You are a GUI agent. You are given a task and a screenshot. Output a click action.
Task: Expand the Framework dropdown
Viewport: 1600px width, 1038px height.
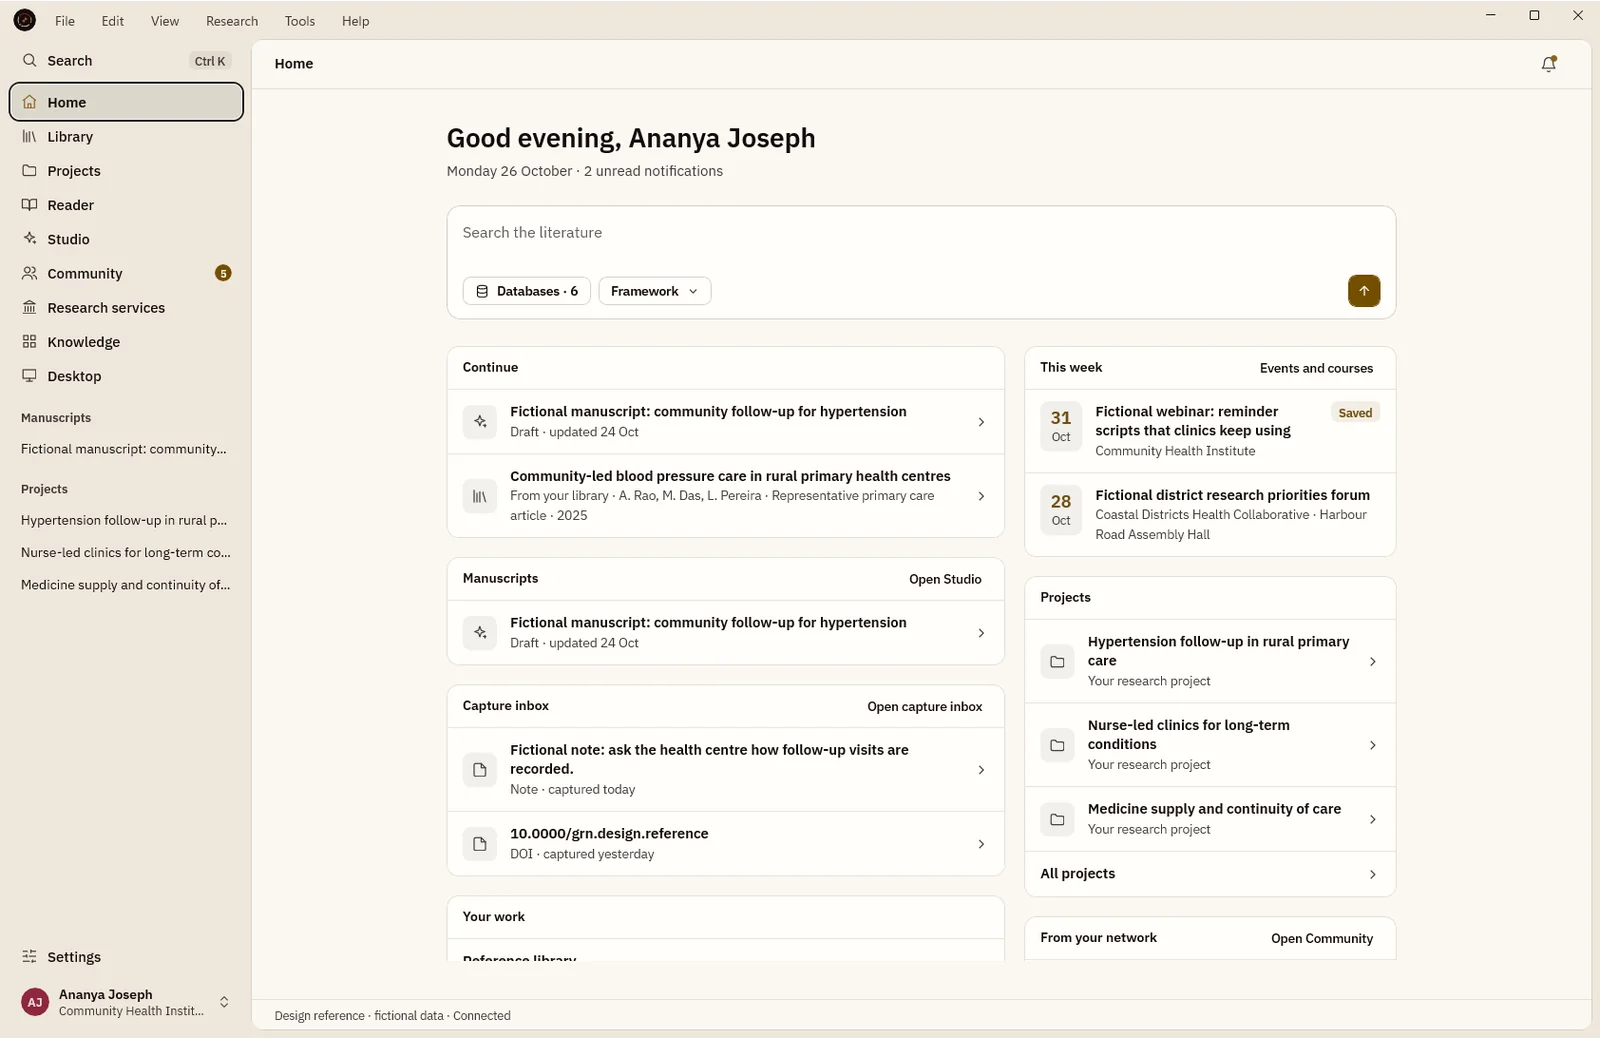coord(655,291)
